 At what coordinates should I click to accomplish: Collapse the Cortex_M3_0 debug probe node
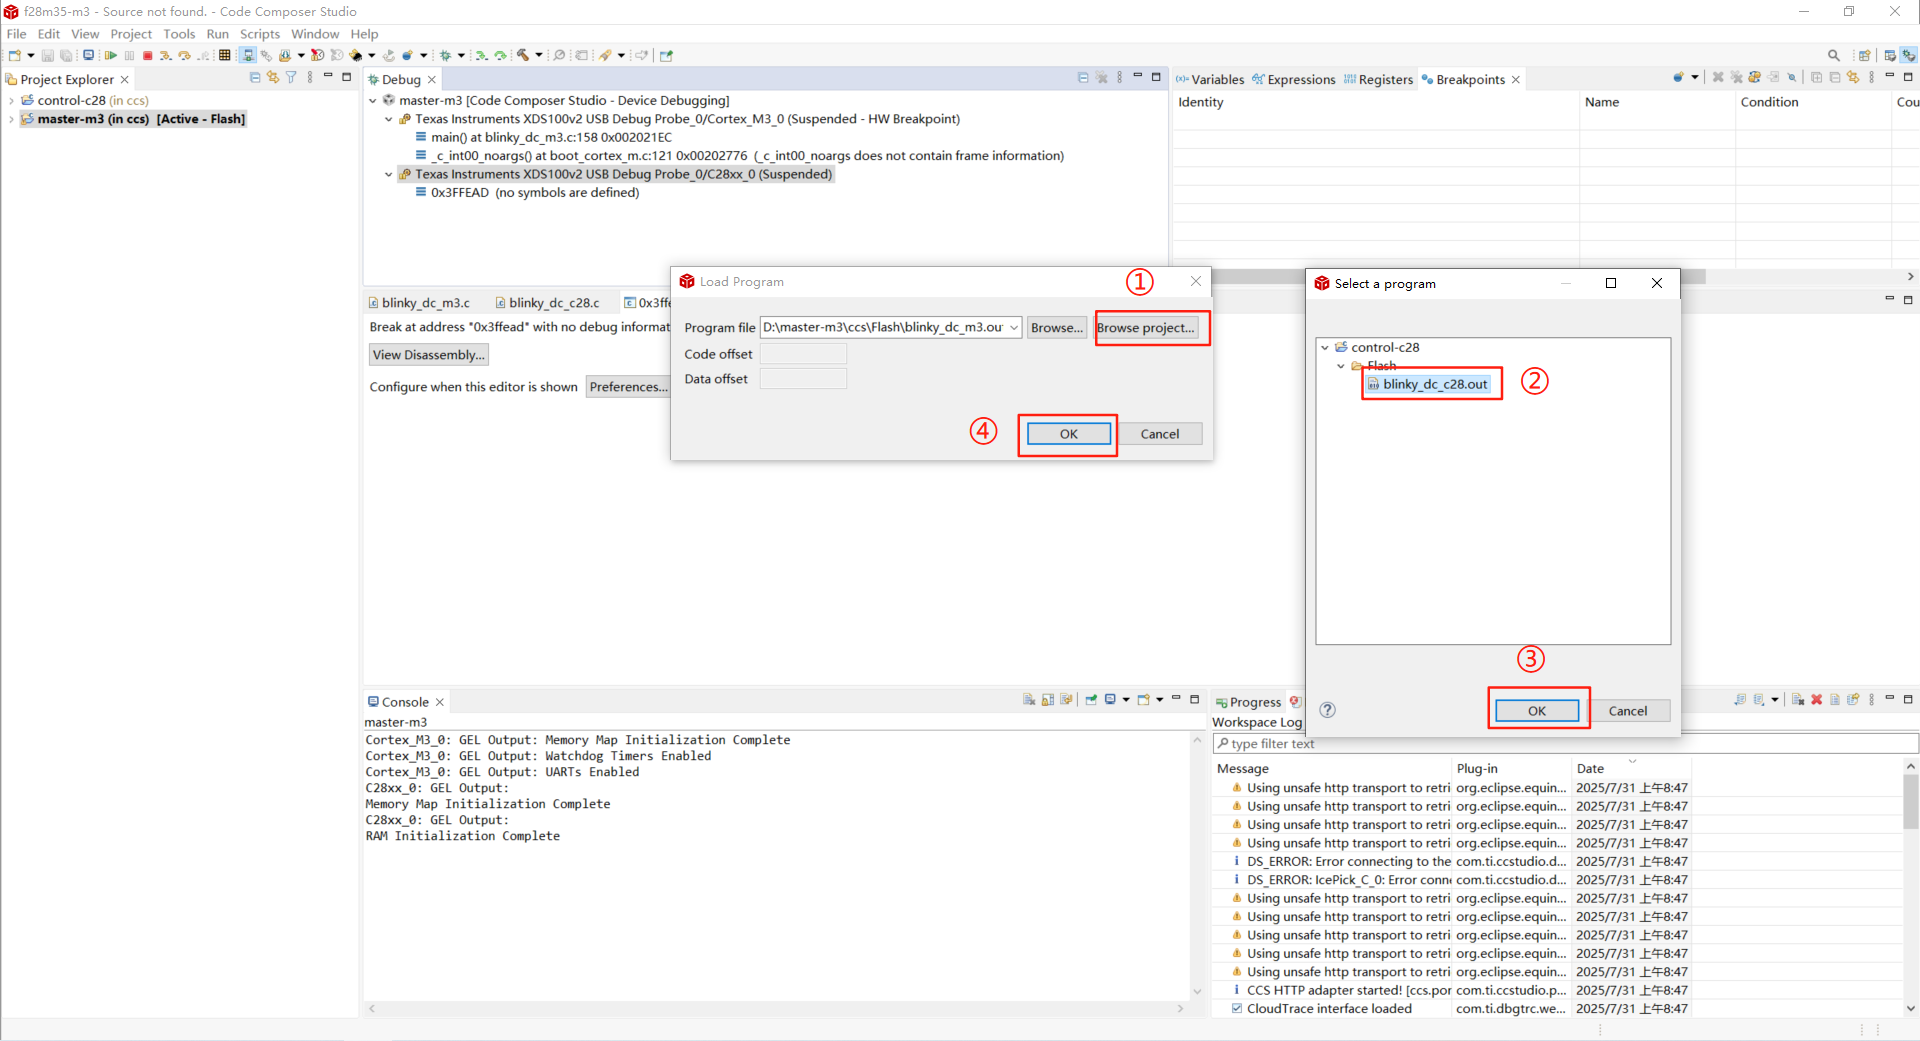point(389,119)
